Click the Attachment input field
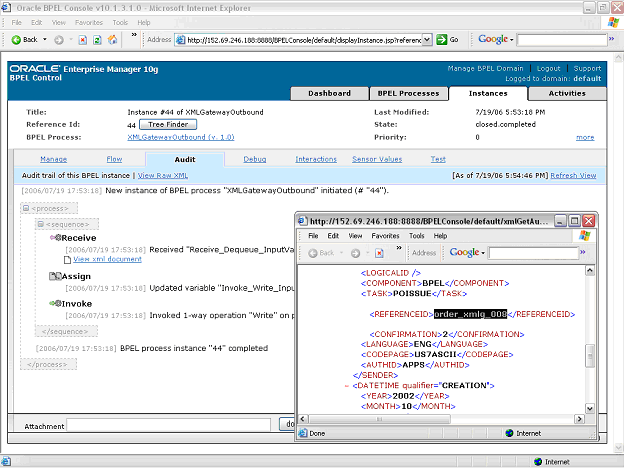This screenshot has width=624, height=468. pos(168,425)
